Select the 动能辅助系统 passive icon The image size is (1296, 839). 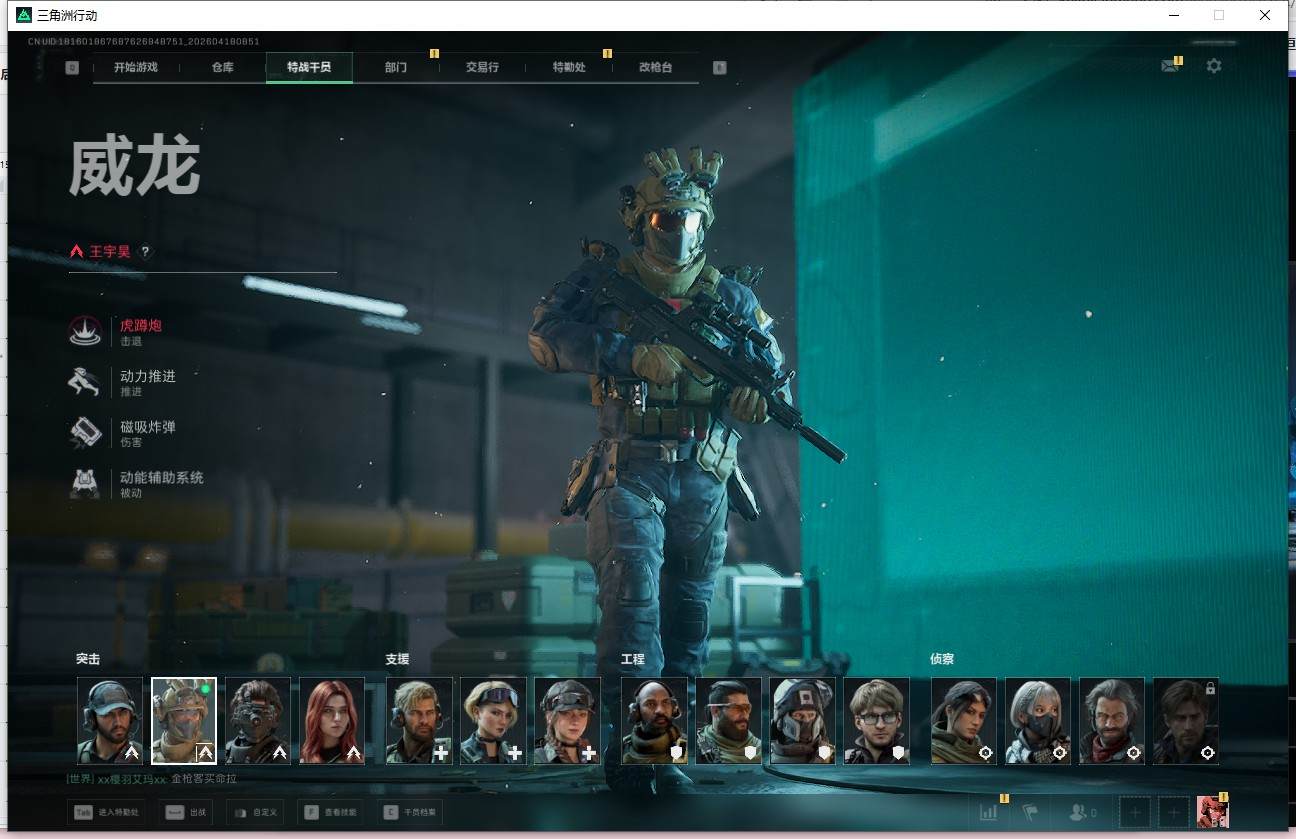point(85,484)
